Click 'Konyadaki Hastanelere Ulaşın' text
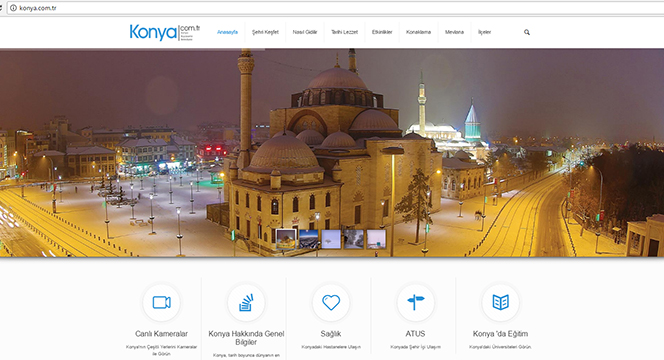The width and height of the screenshot is (664, 360). (331, 347)
